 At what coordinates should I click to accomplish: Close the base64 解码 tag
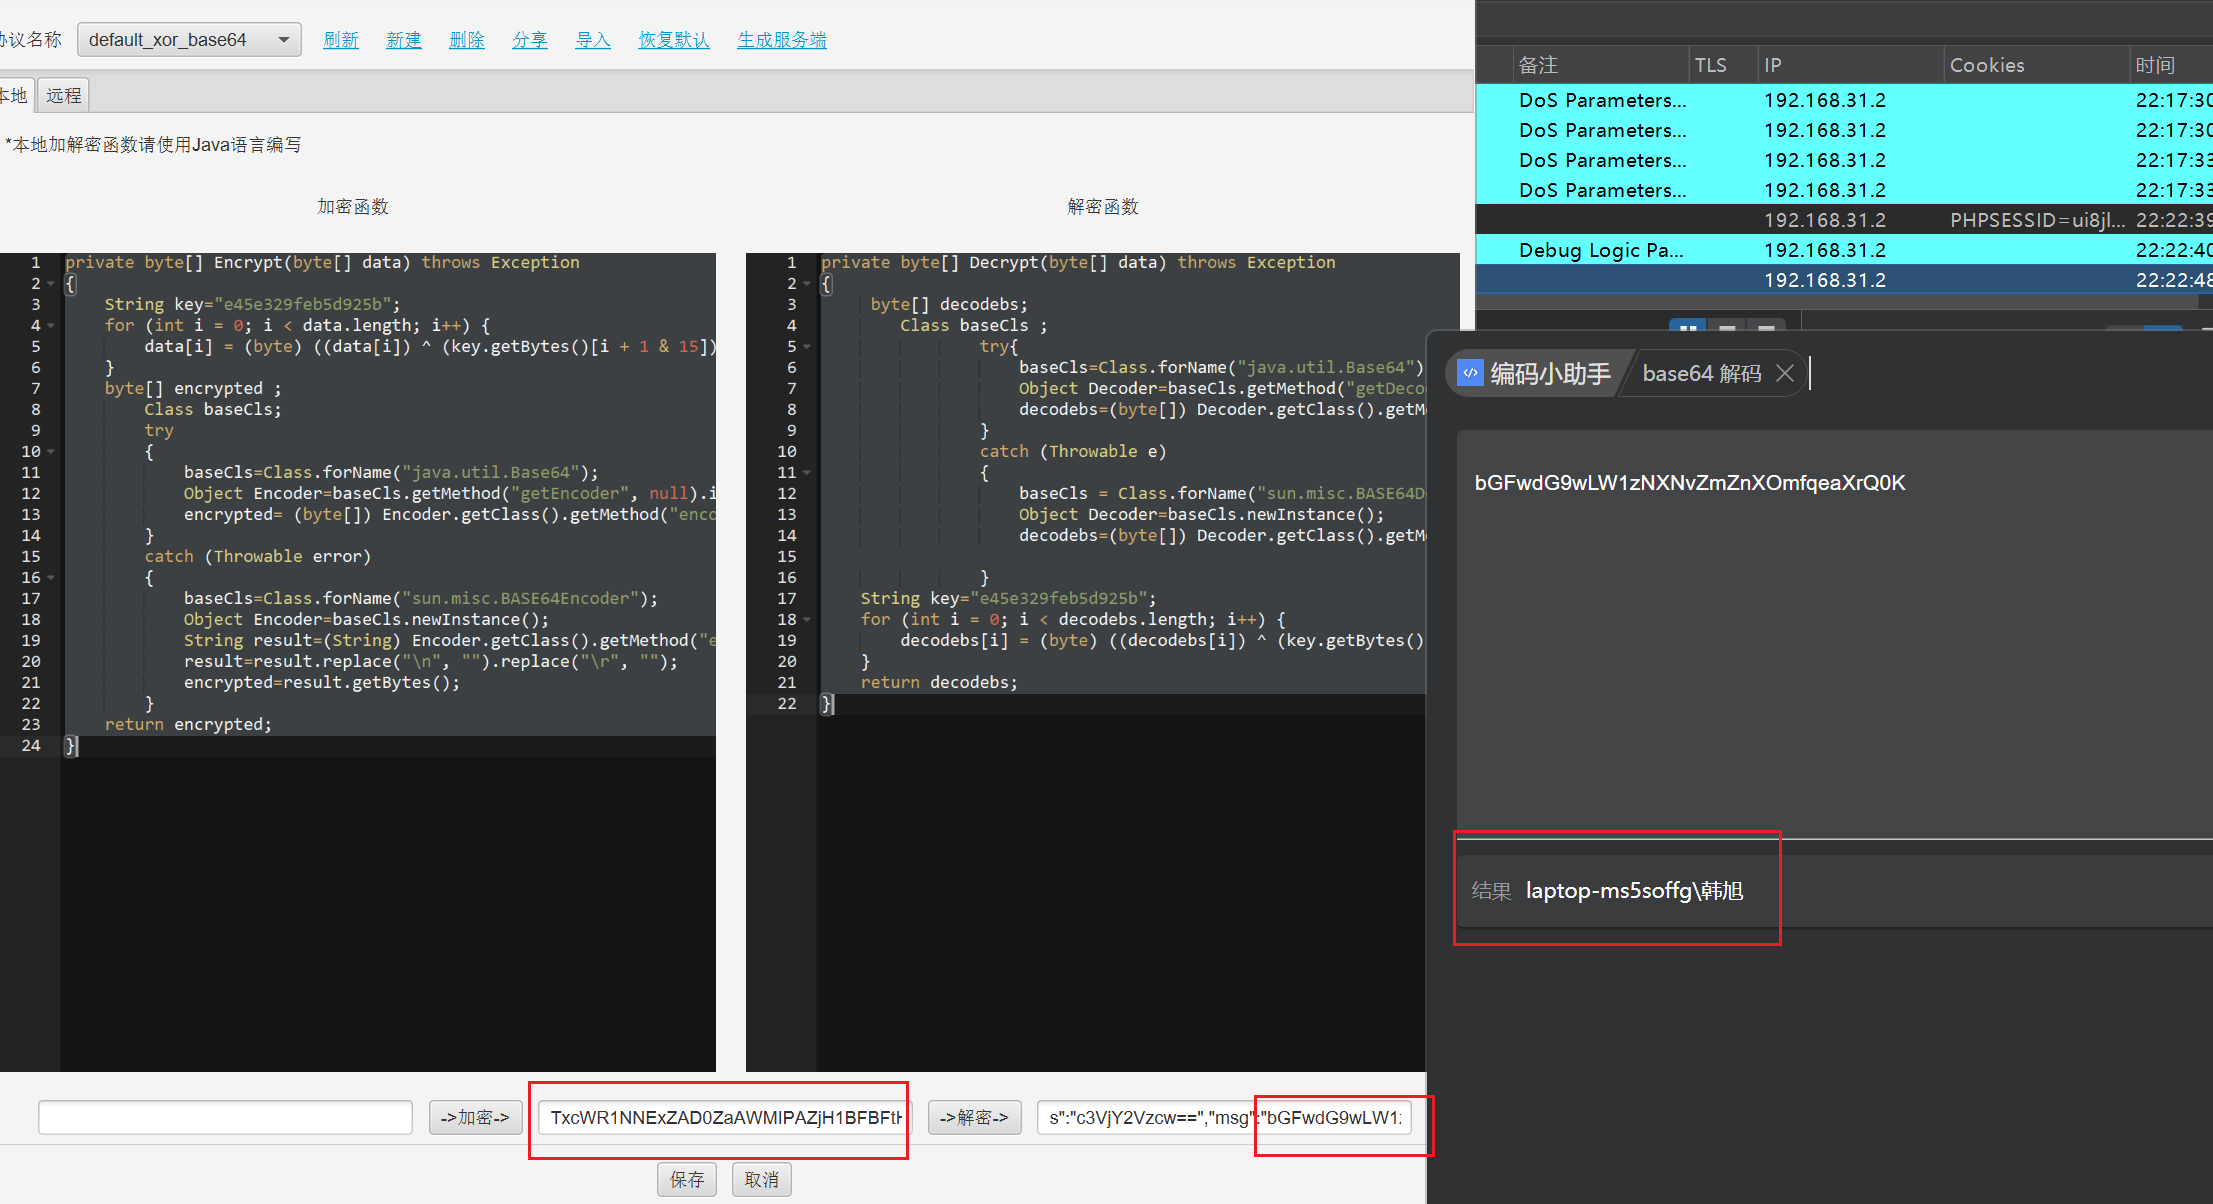[1785, 373]
